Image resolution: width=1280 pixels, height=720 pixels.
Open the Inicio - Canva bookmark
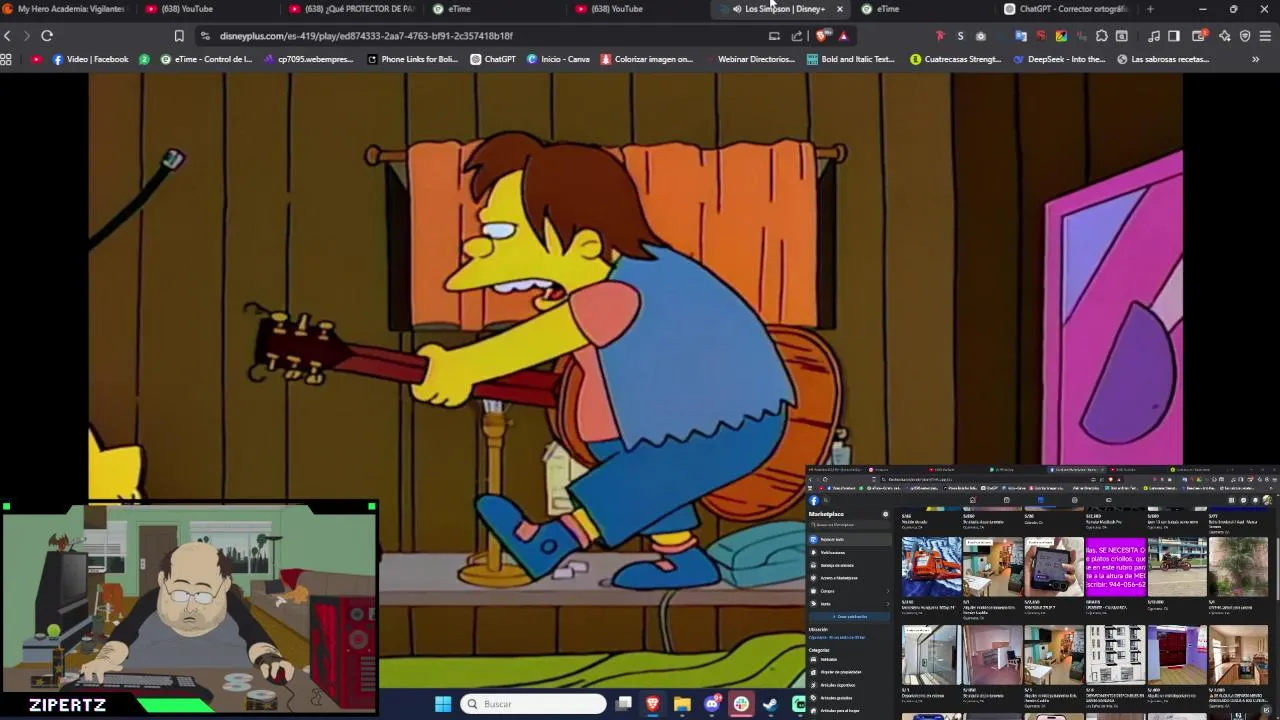(558, 59)
